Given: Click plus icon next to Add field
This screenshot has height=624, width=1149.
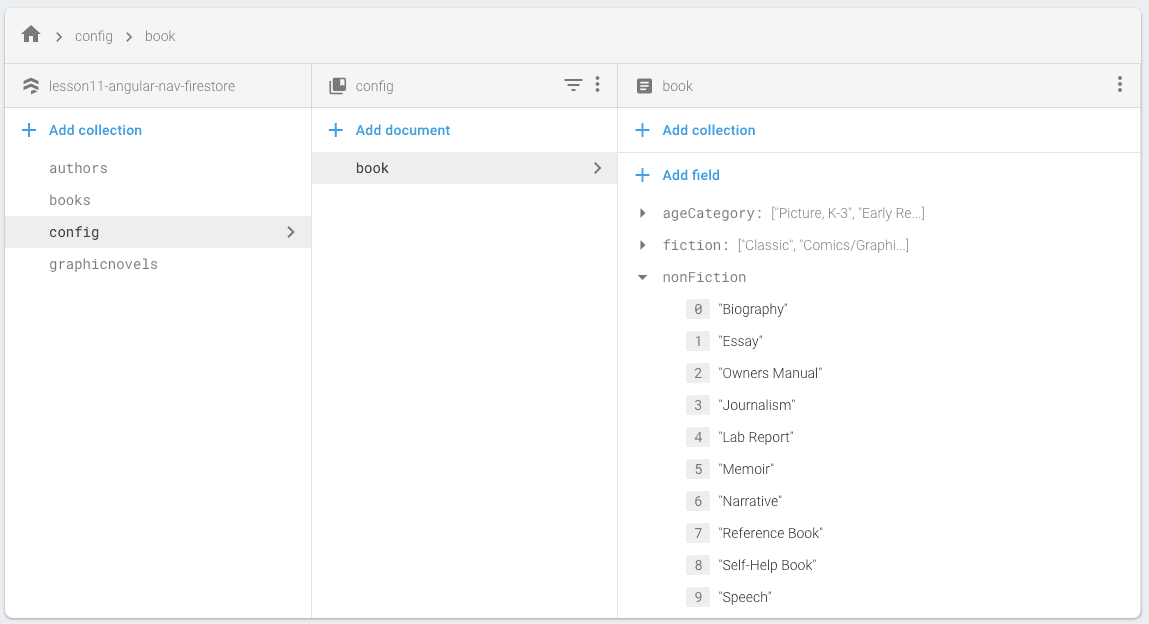Looking at the screenshot, I should tap(643, 175).
